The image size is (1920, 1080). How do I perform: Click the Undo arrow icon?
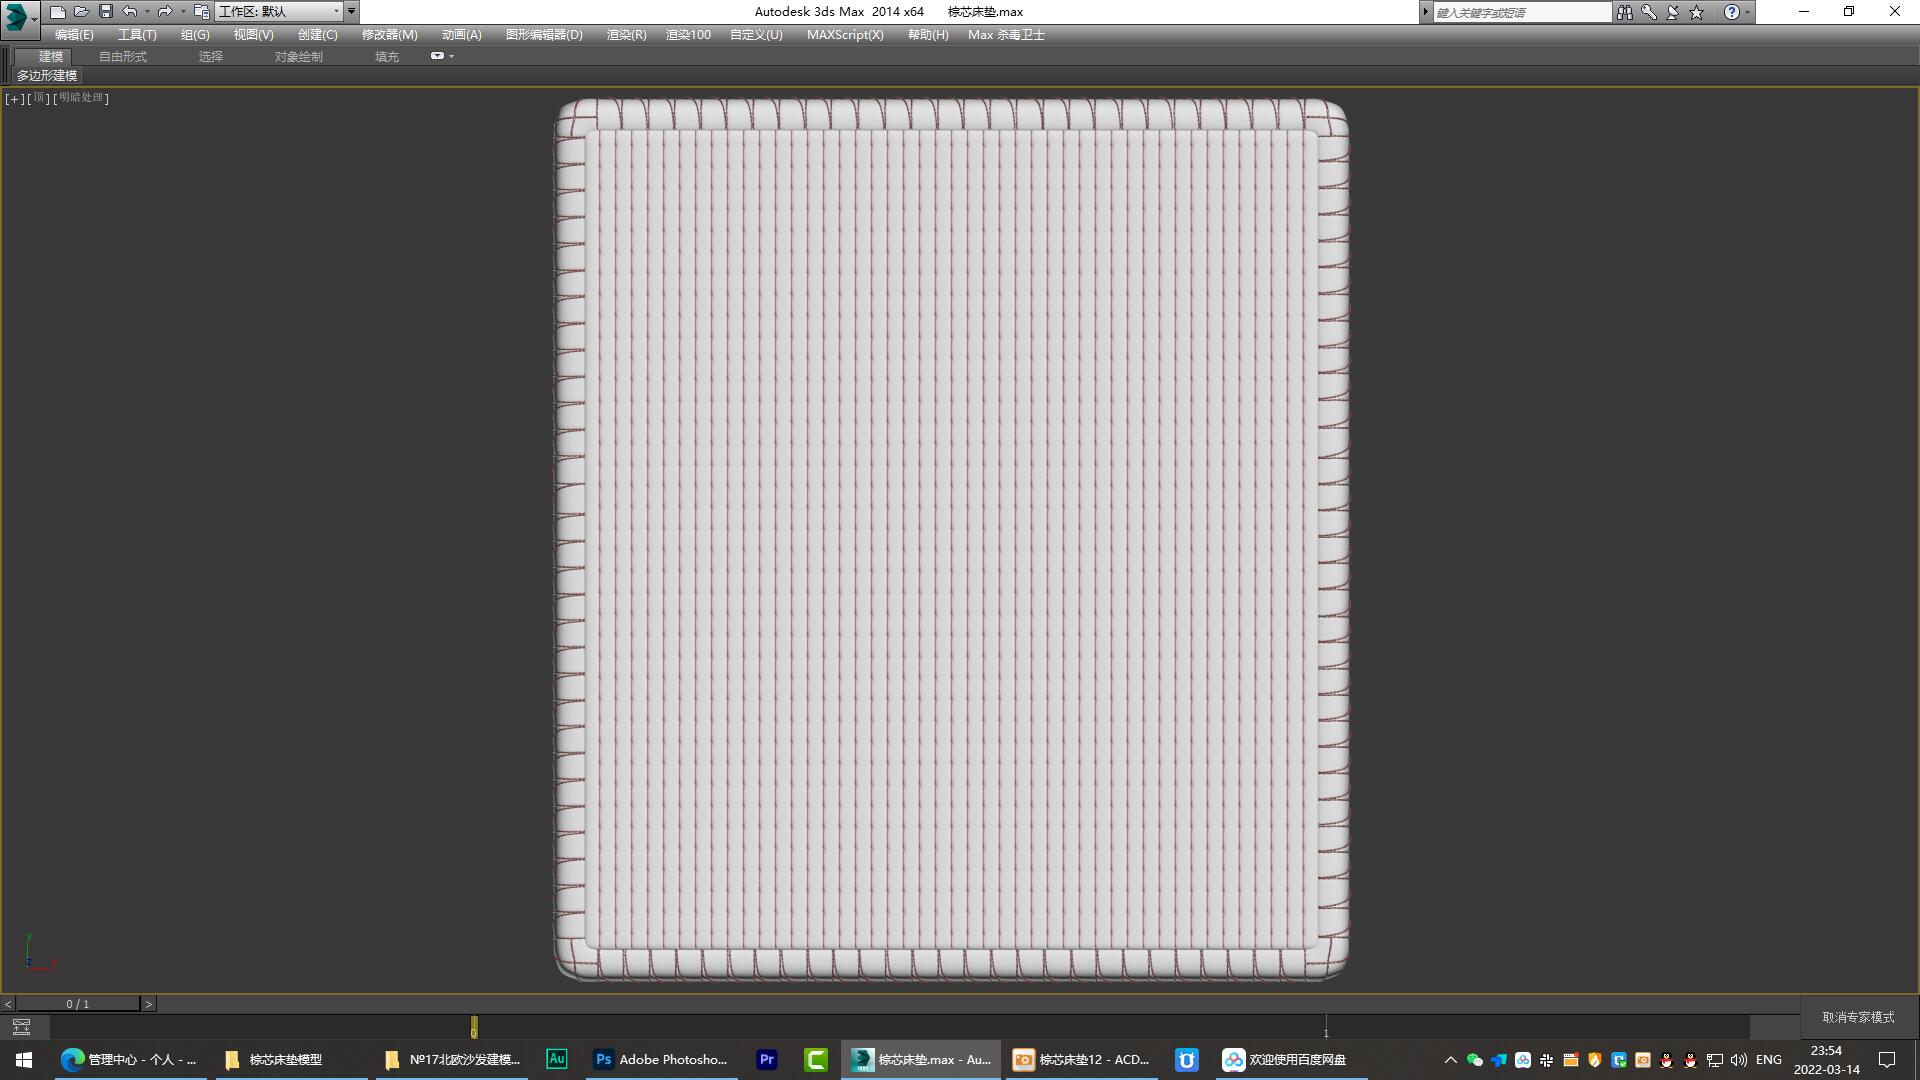coord(129,12)
